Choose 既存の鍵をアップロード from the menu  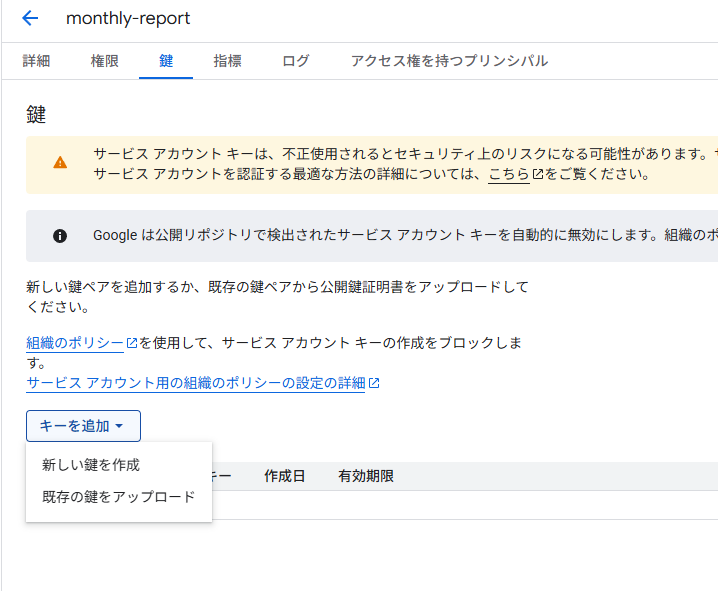[x=119, y=497]
